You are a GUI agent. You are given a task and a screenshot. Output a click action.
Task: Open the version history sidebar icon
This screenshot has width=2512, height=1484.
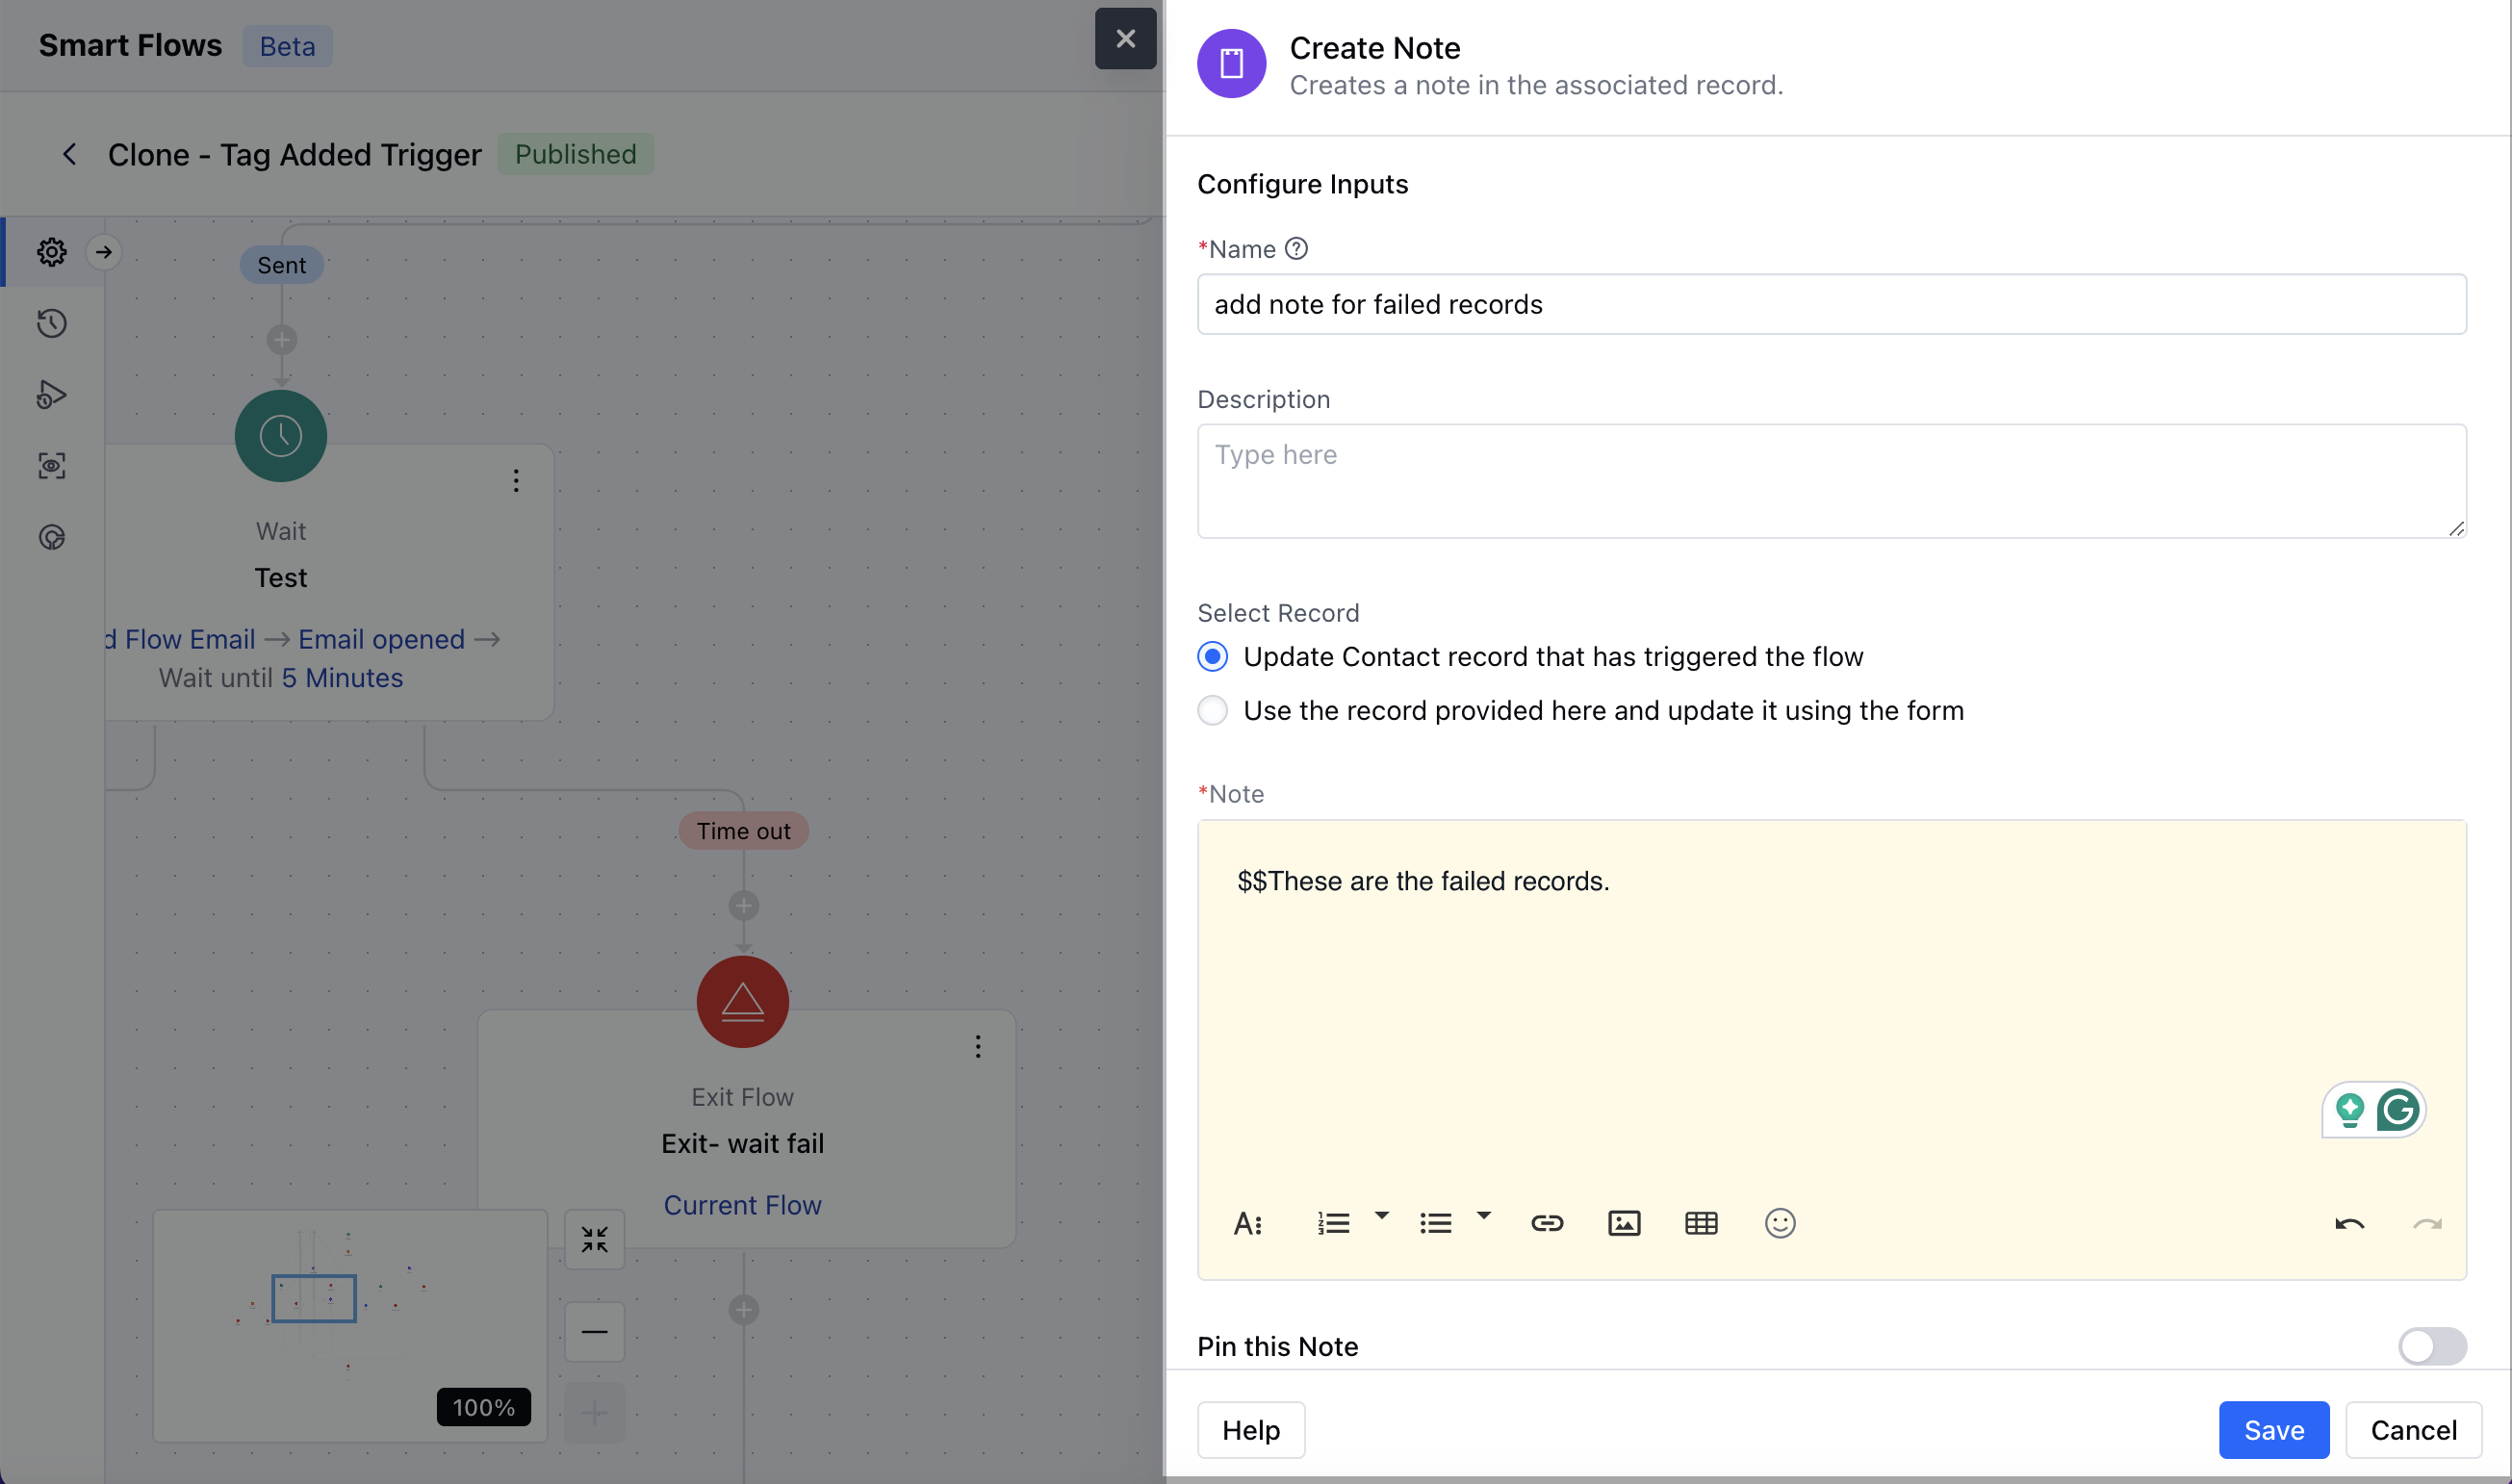click(x=52, y=323)
